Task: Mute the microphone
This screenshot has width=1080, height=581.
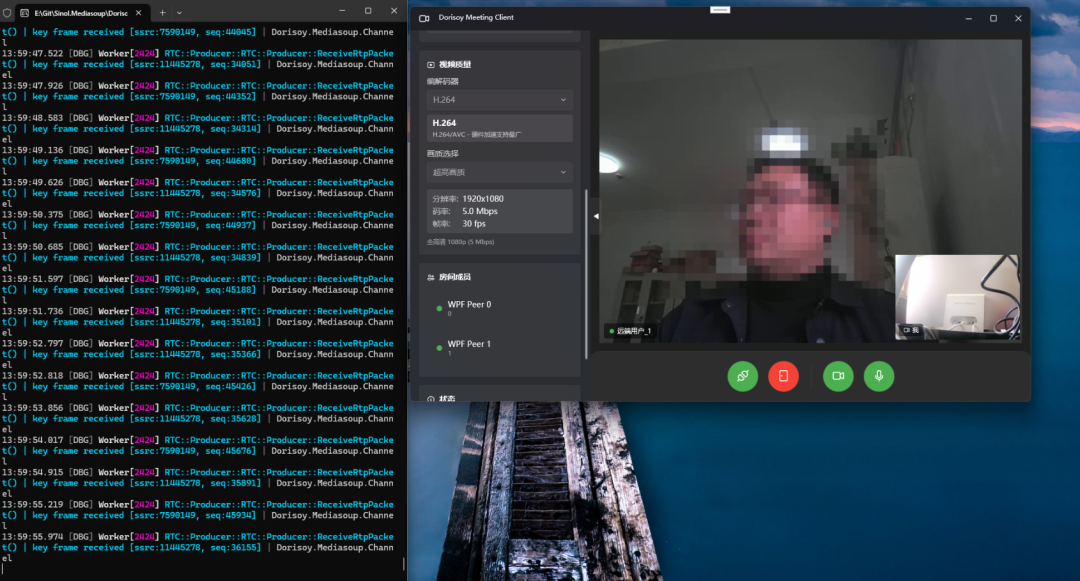Action: click(x=879, y=376)
